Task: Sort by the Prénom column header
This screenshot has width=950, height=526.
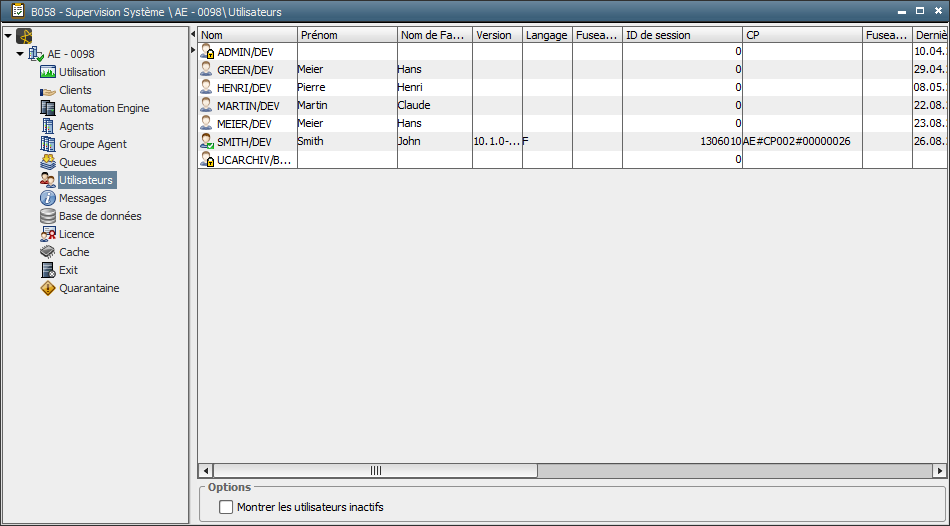Action: coord(347,35)
